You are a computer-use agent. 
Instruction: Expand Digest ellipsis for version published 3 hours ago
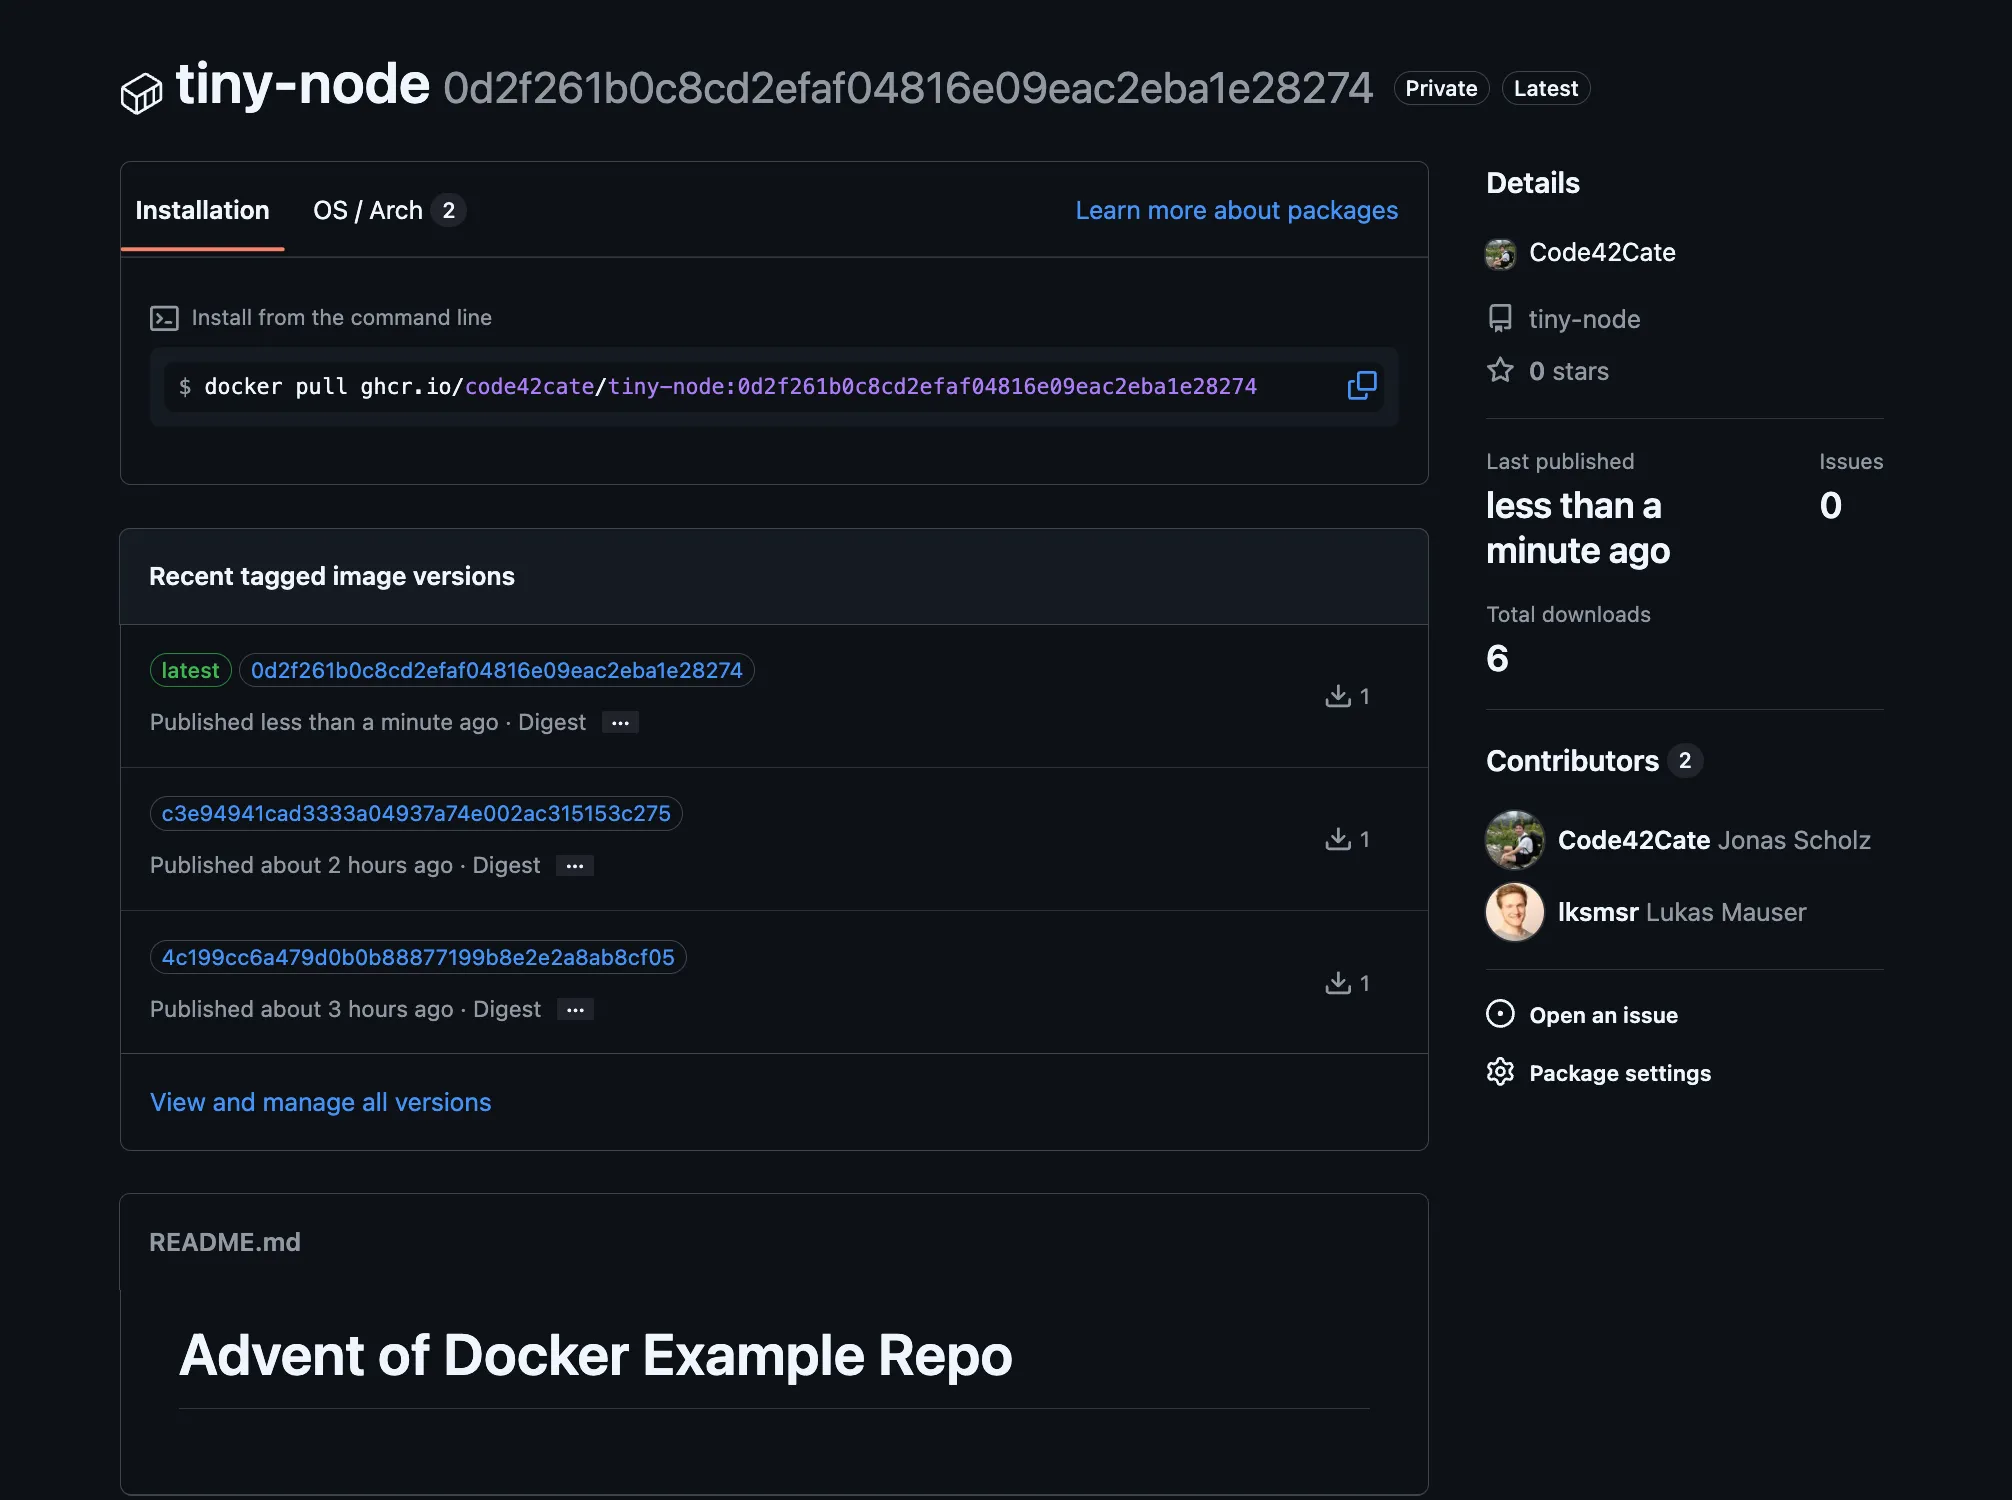click(575, 1010)
